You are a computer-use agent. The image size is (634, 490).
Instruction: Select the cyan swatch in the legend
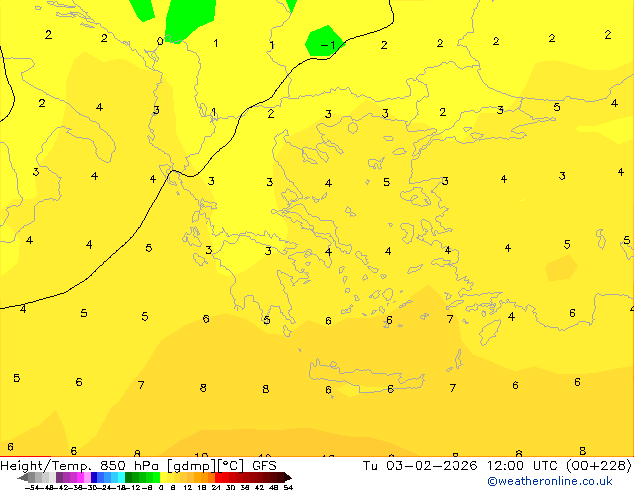[x=121, y=477]
